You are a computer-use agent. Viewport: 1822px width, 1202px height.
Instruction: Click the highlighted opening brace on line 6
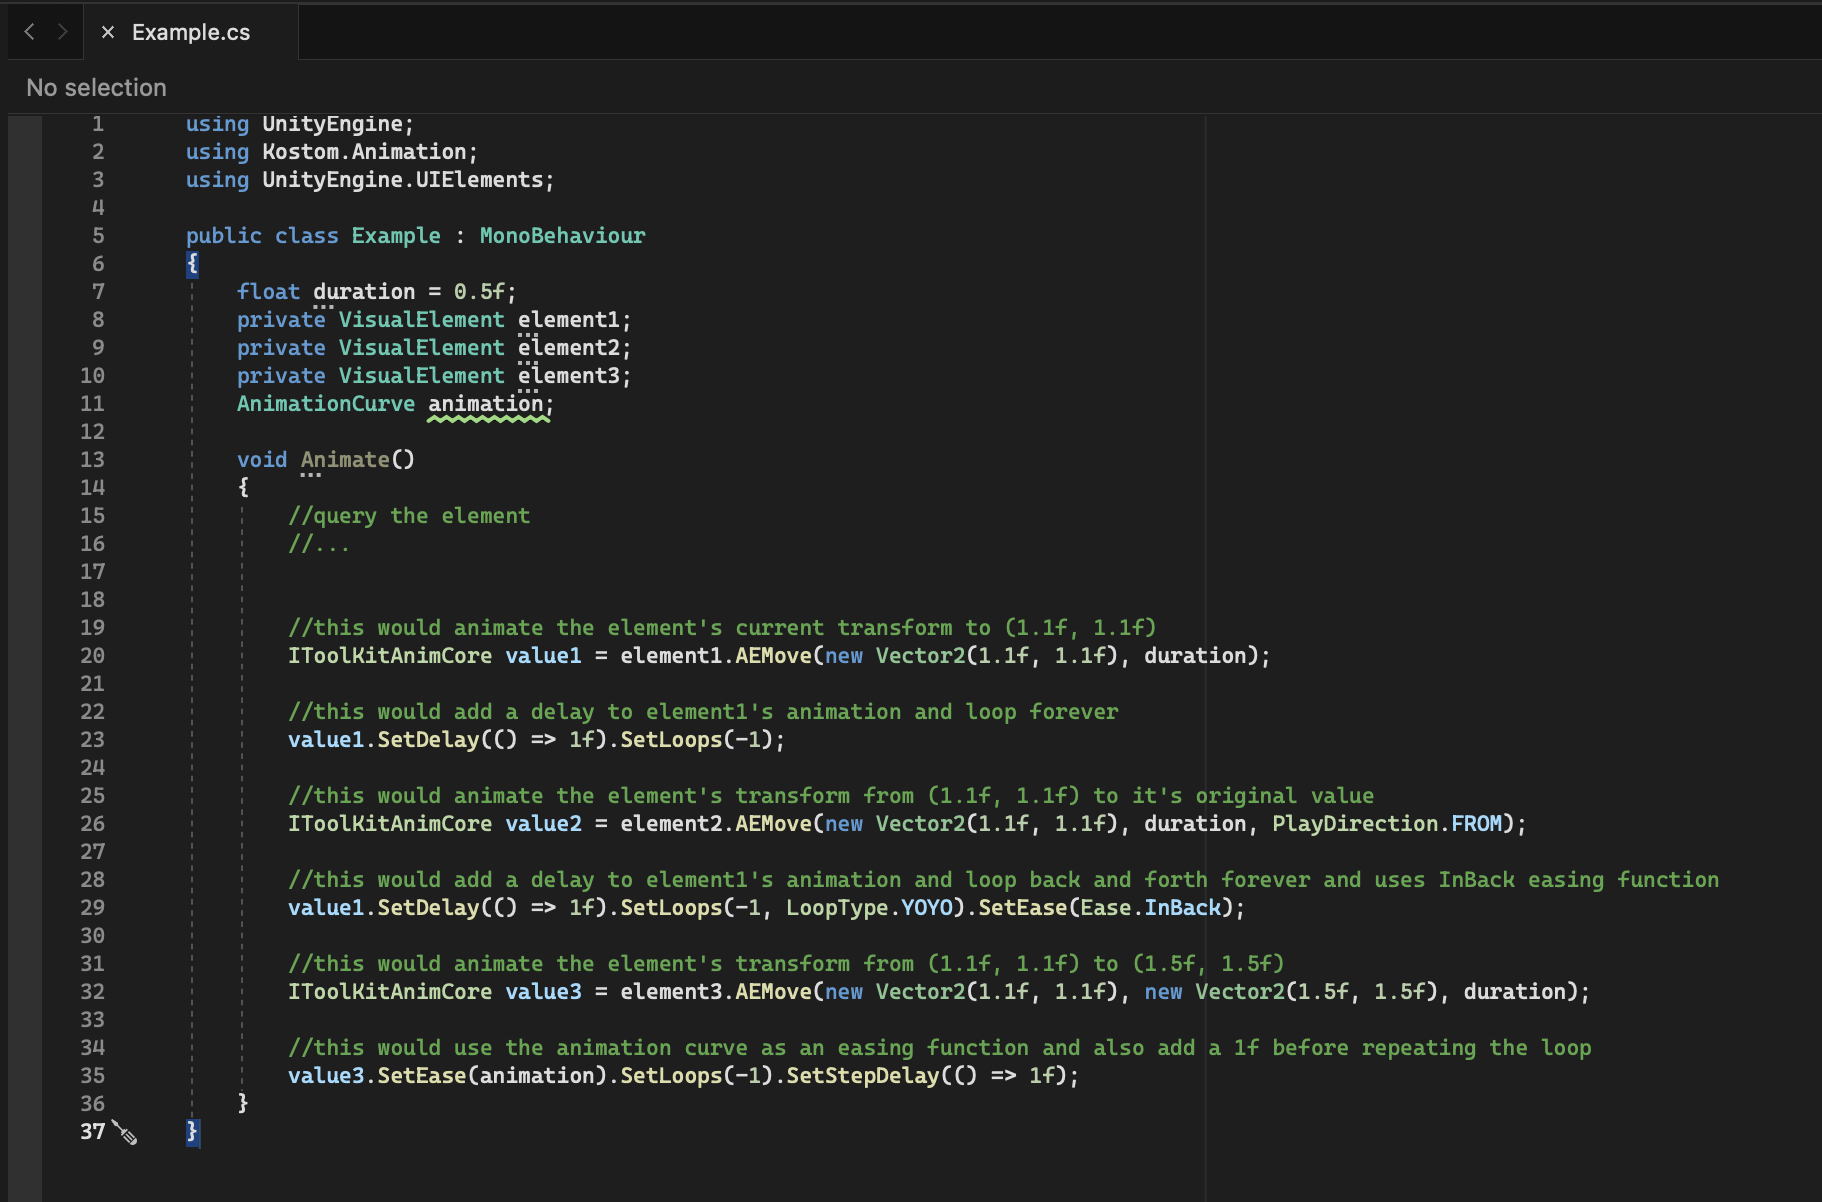click(x=192, y=264)
